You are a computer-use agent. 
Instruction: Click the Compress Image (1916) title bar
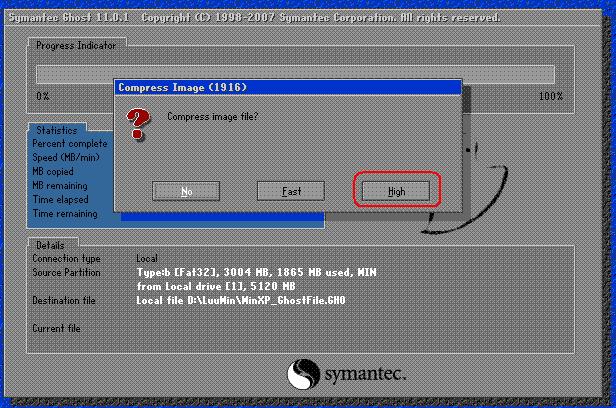288,87
